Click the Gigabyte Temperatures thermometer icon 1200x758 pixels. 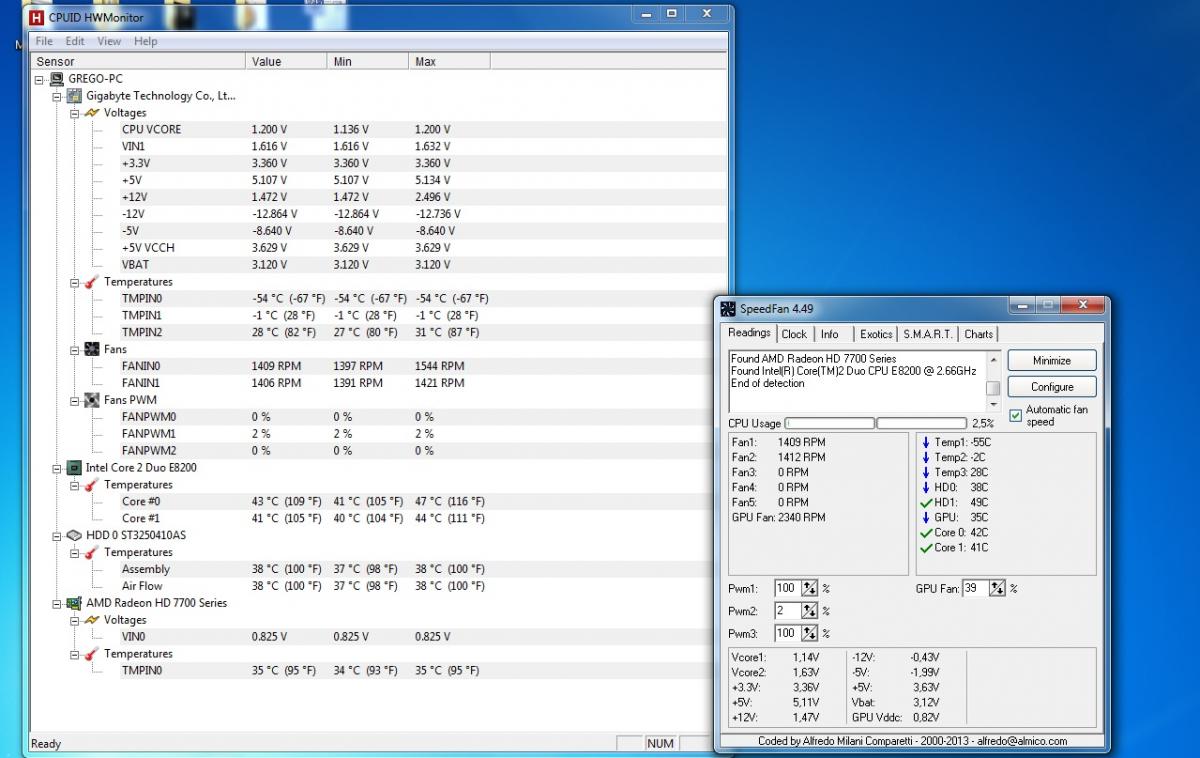(x=91, y=282)
